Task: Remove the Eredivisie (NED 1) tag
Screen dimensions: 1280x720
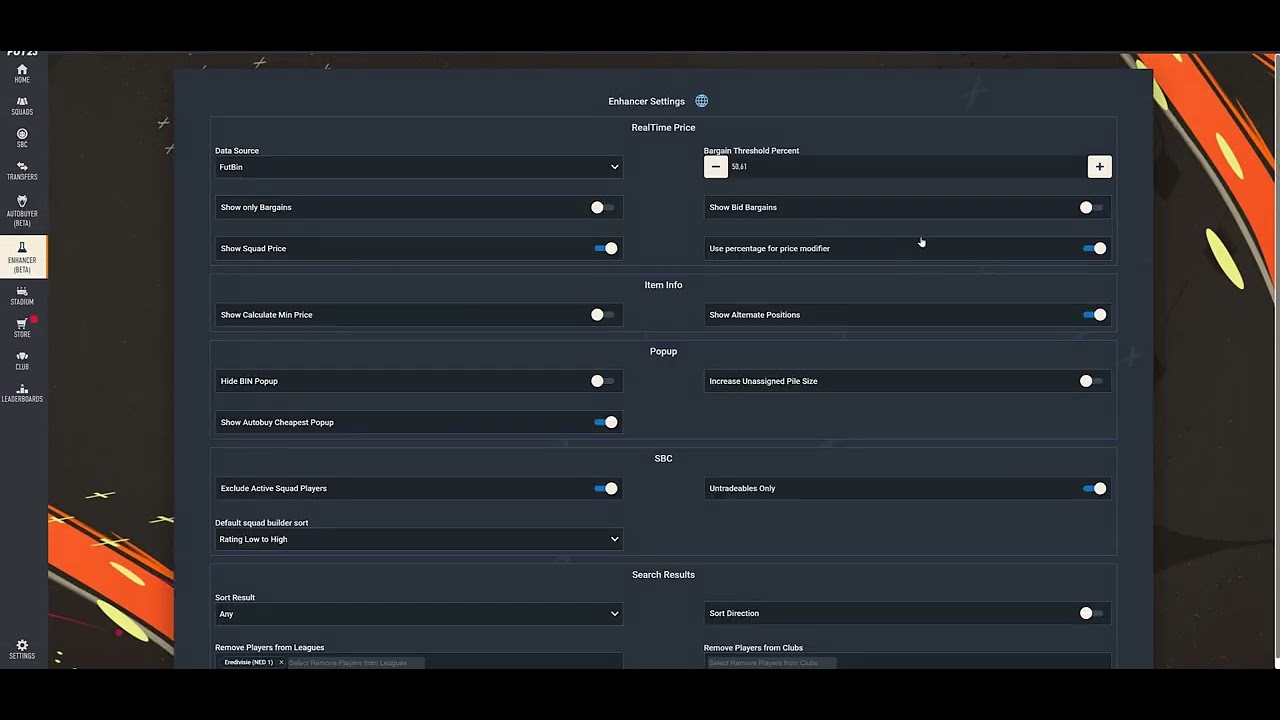Action: pos(281,662)
